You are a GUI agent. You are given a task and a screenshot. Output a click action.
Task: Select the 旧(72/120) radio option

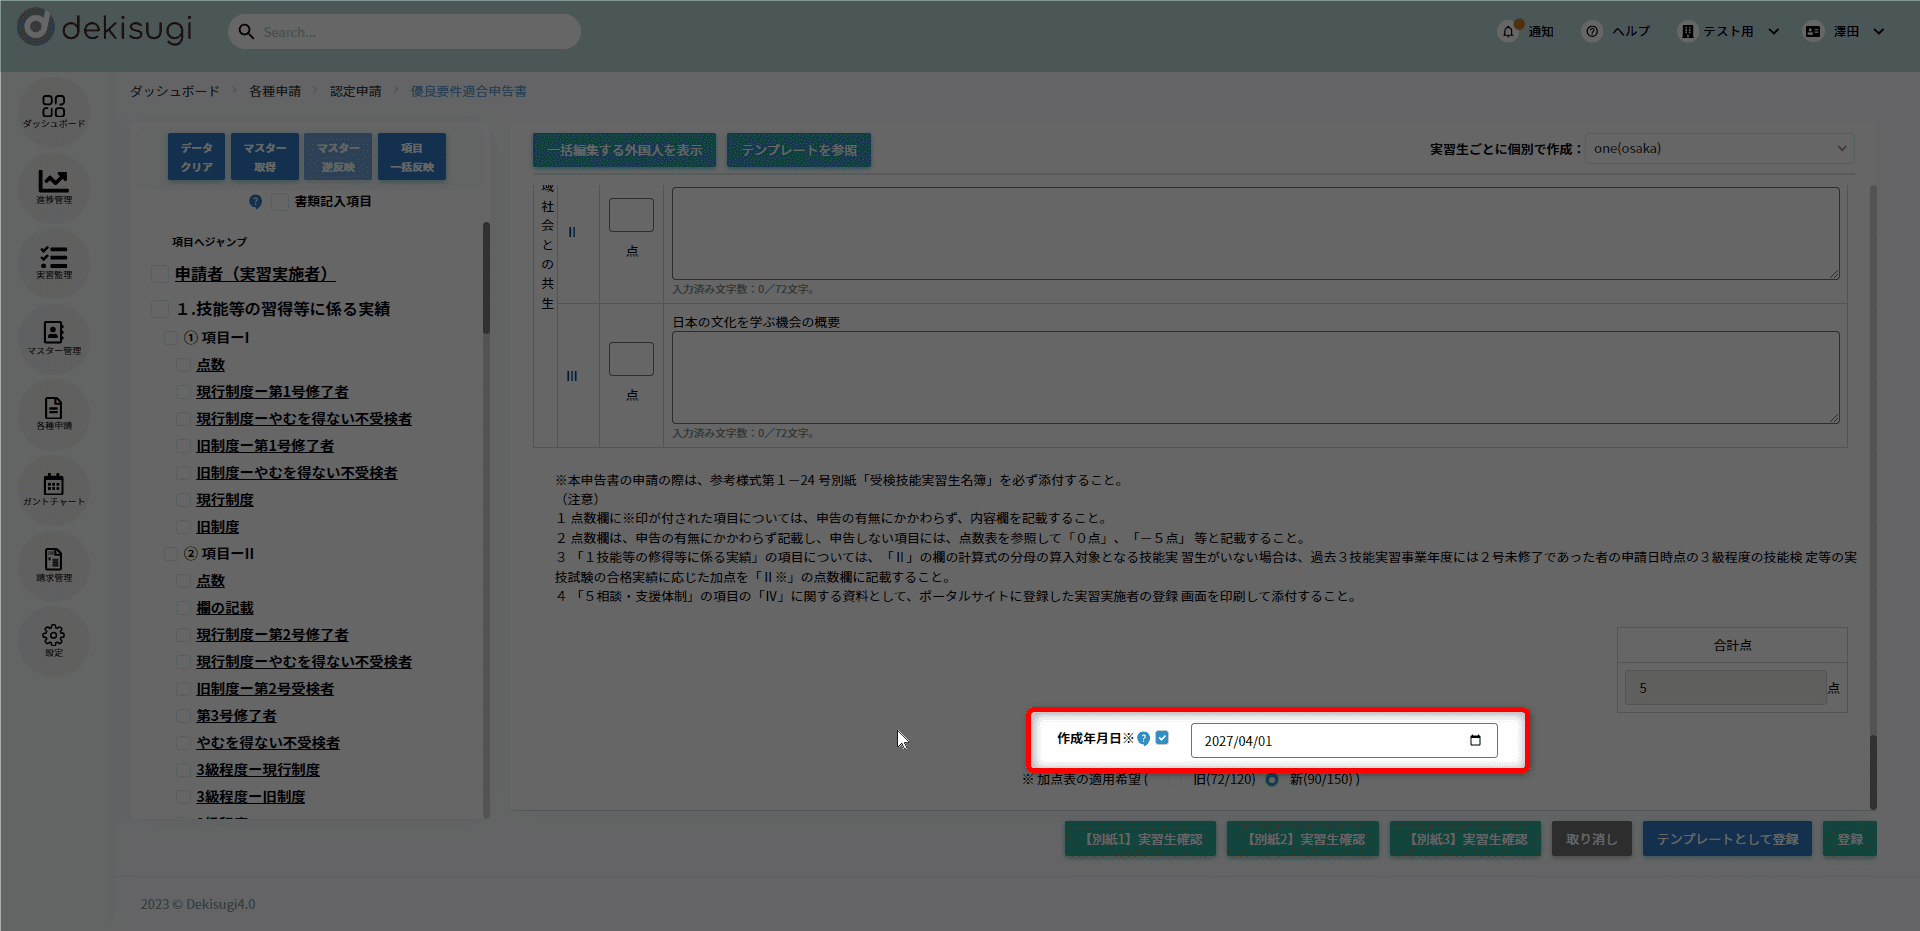1176,780
